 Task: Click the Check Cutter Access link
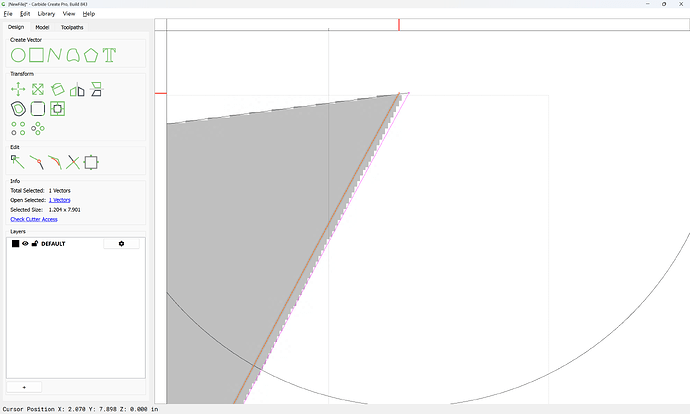34,219
